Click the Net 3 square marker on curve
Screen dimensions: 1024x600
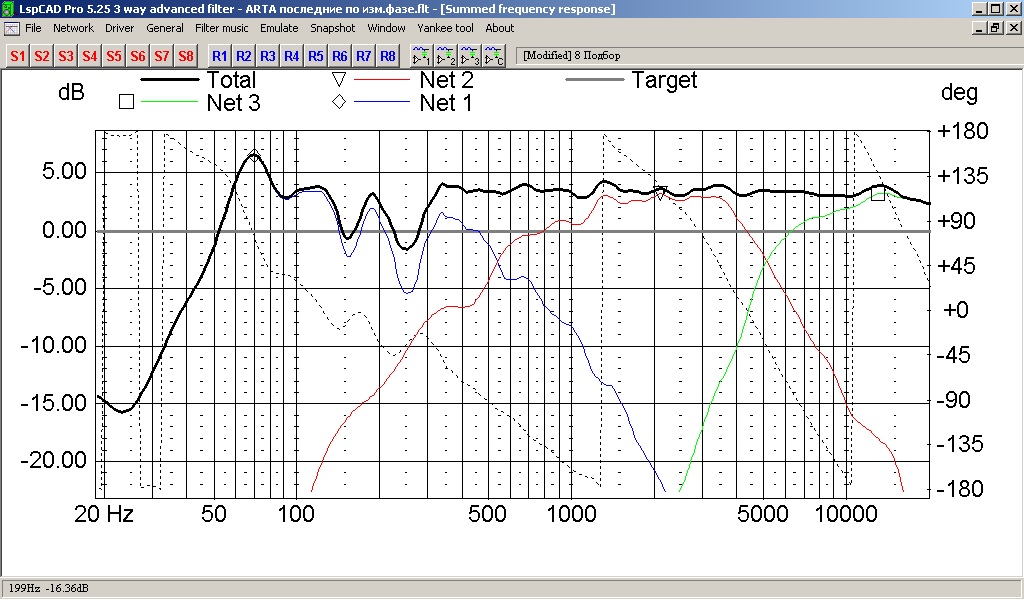pos(878,194)
